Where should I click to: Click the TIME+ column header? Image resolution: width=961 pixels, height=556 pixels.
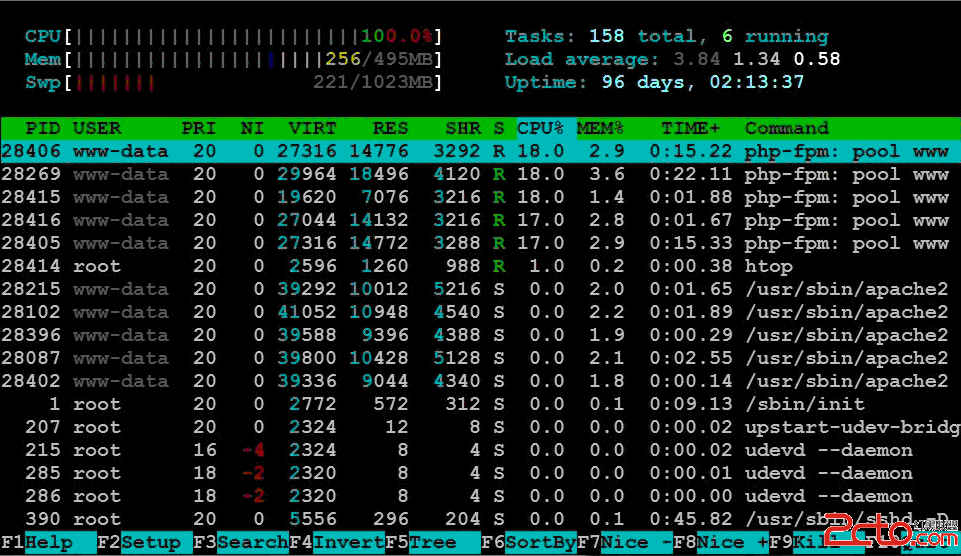tap(690, 128)
